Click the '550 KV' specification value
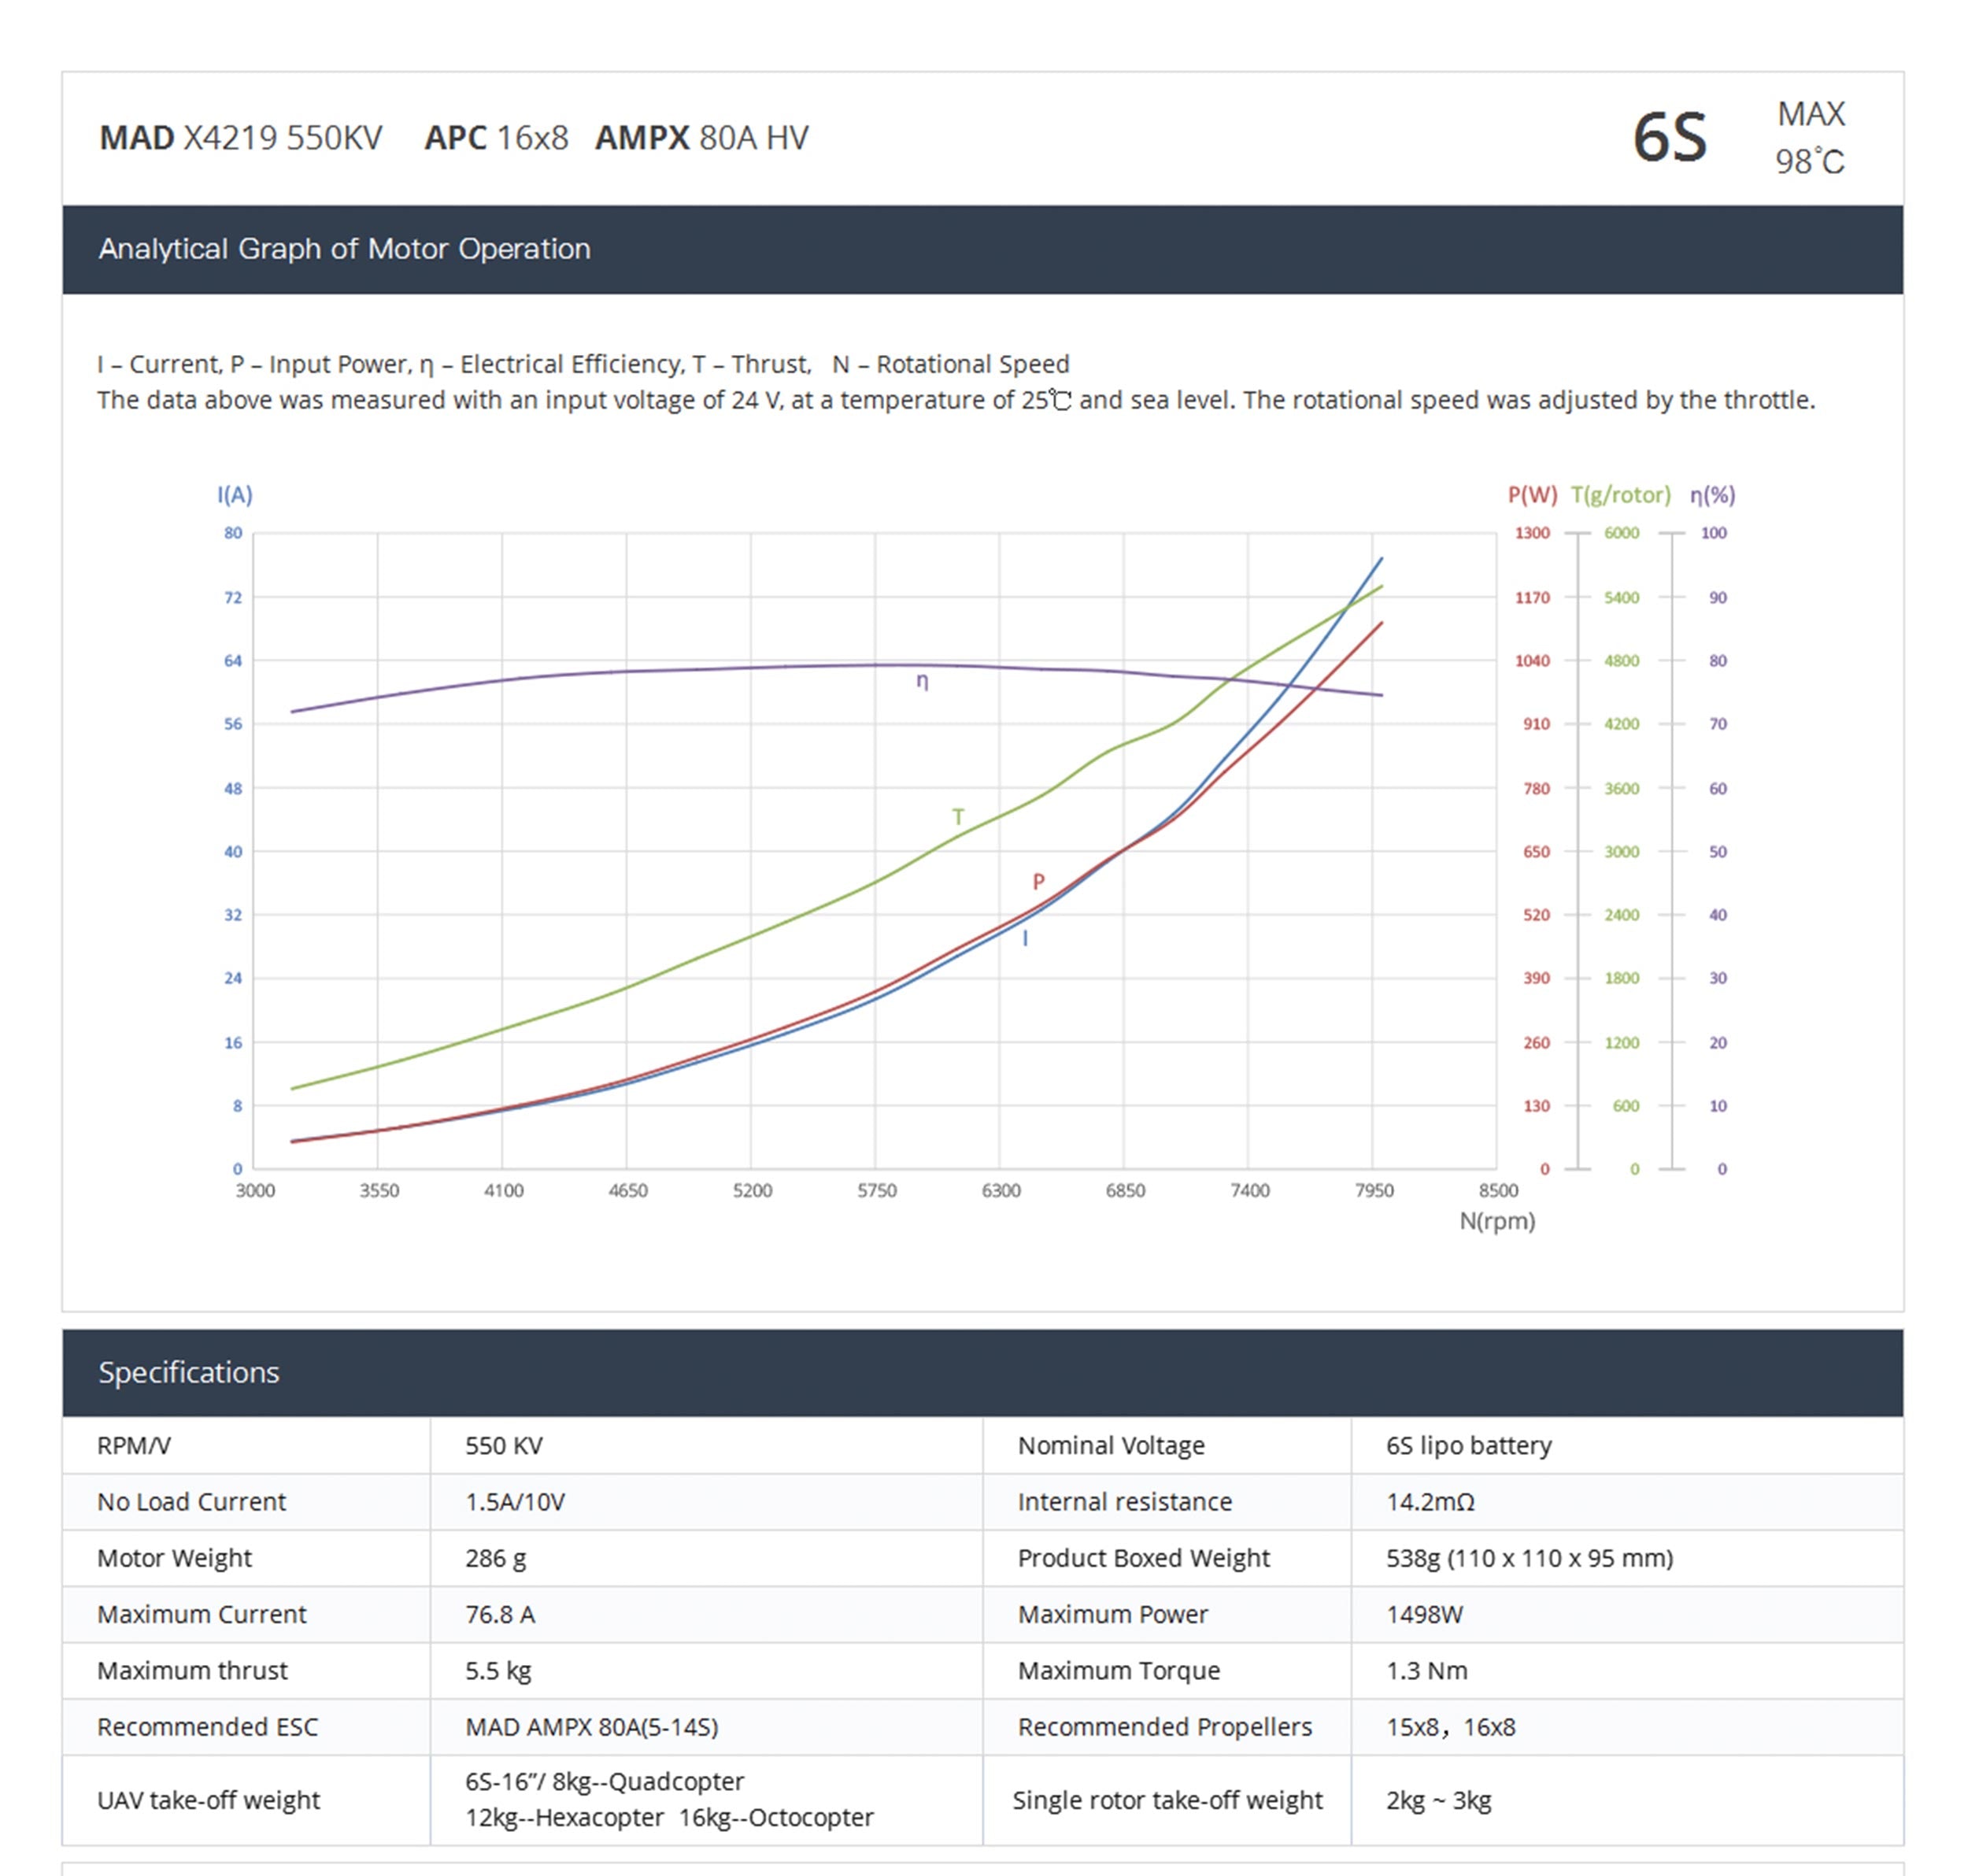Screen dimensions: 1968x1876 pyautogui.click(x=504, y=1445)
